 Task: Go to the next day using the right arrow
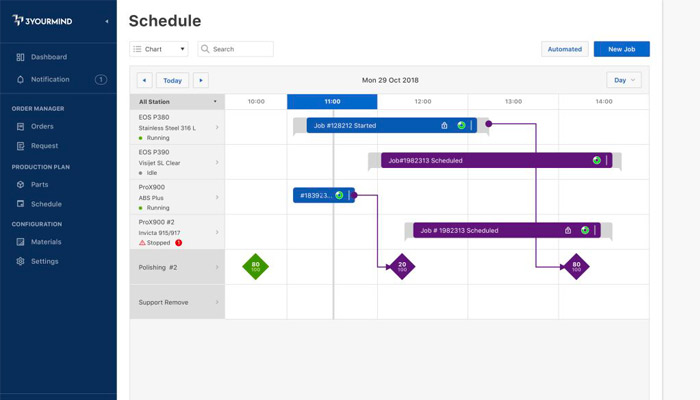[x=201, y=80]
